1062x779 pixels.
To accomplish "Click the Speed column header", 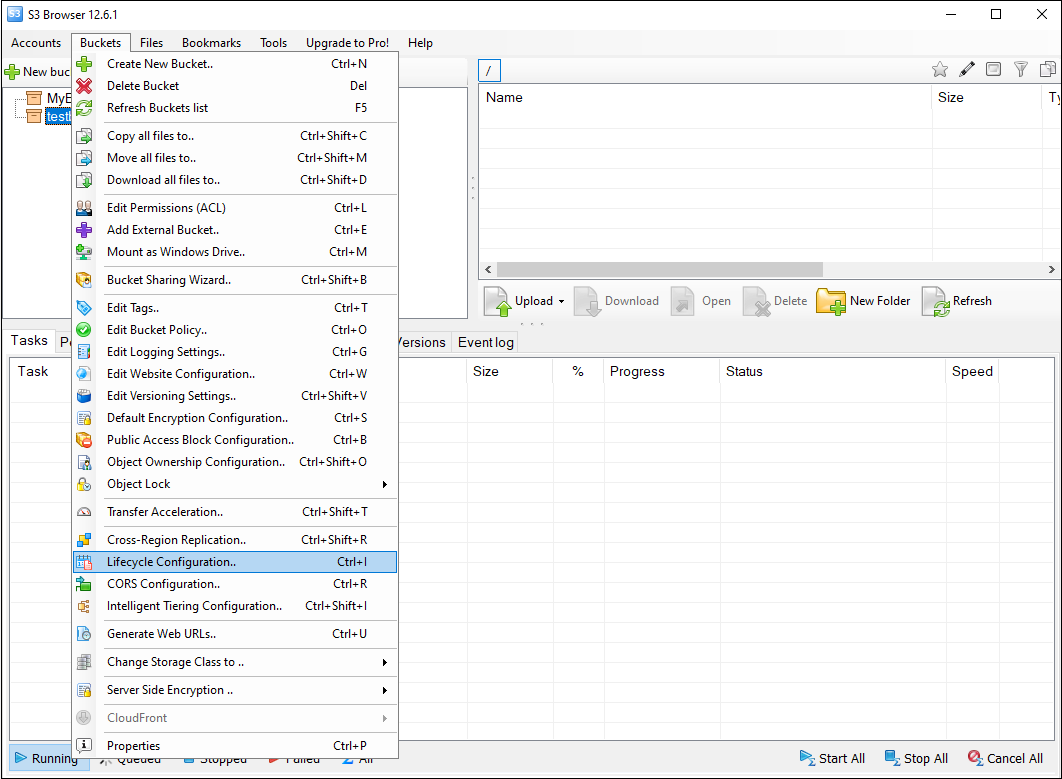I will coord(973,372).
